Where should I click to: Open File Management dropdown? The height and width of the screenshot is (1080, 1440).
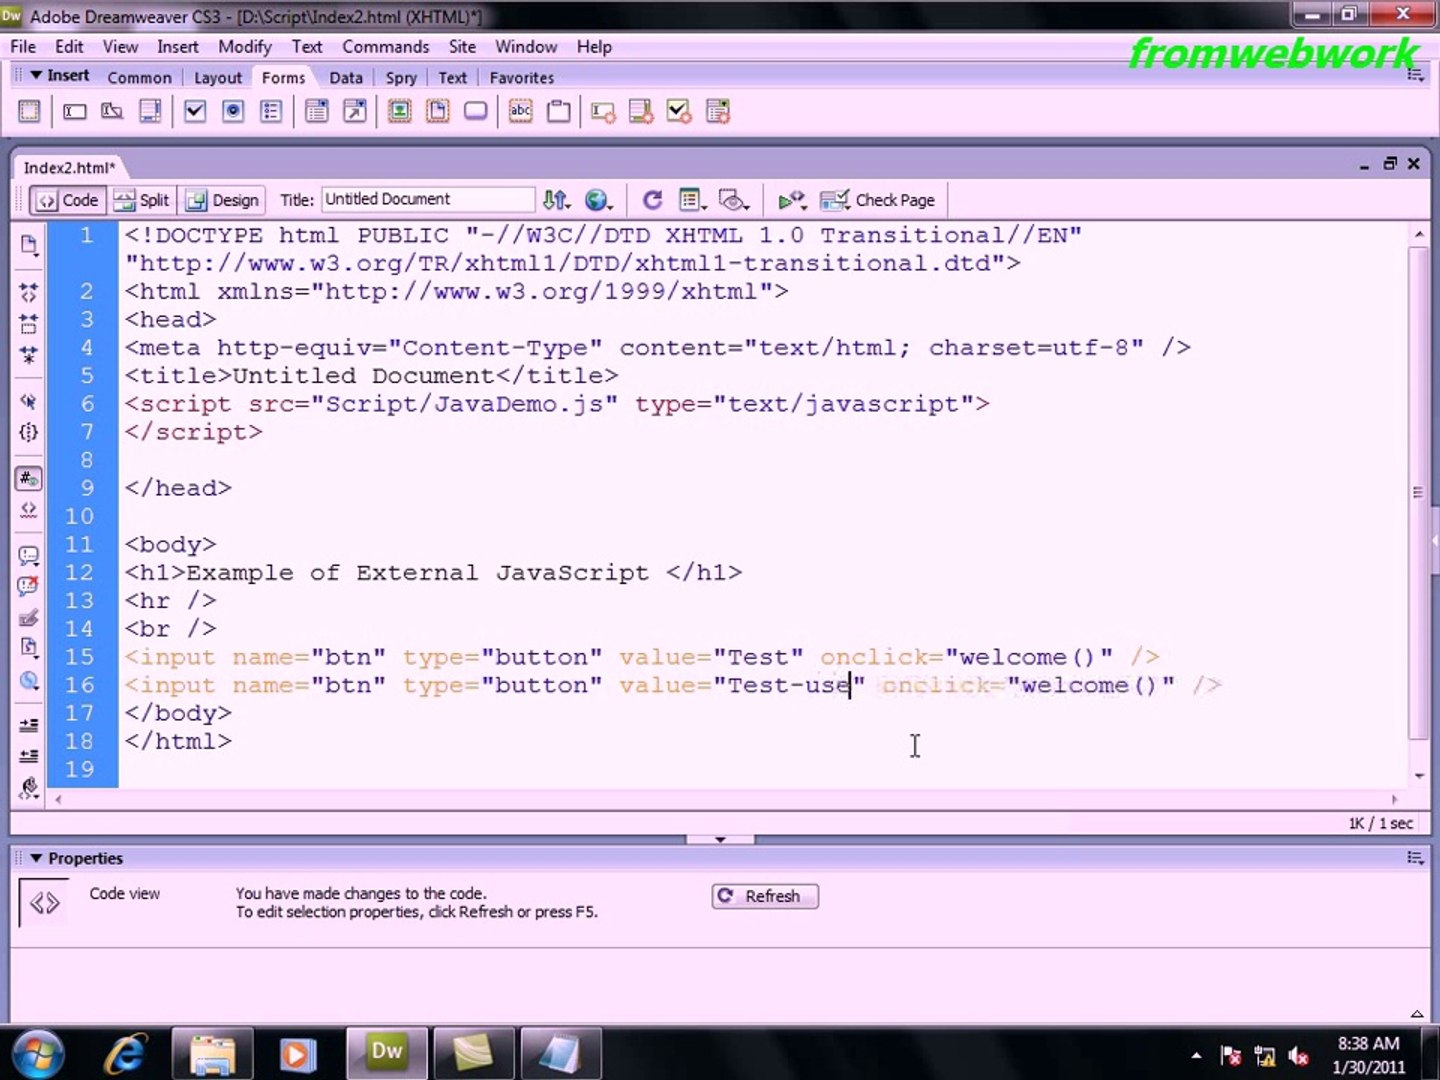557,200
